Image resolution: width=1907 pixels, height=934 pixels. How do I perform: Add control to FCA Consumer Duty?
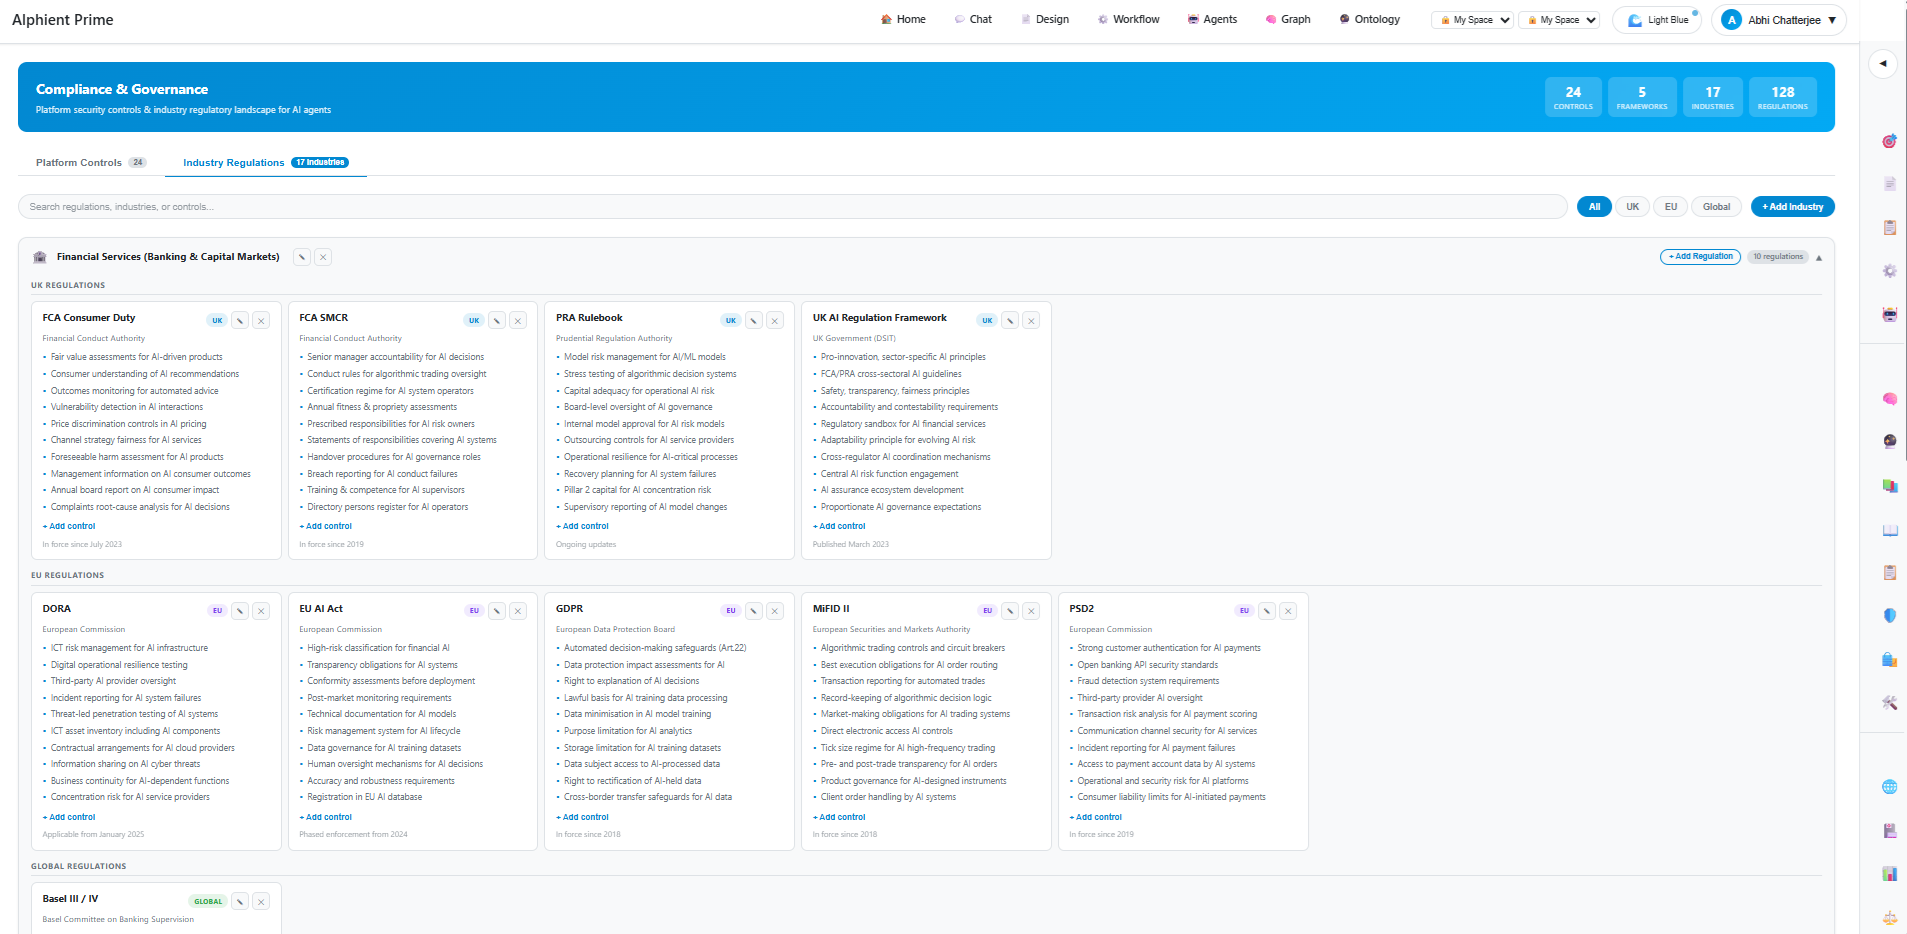tap(69, 526)
